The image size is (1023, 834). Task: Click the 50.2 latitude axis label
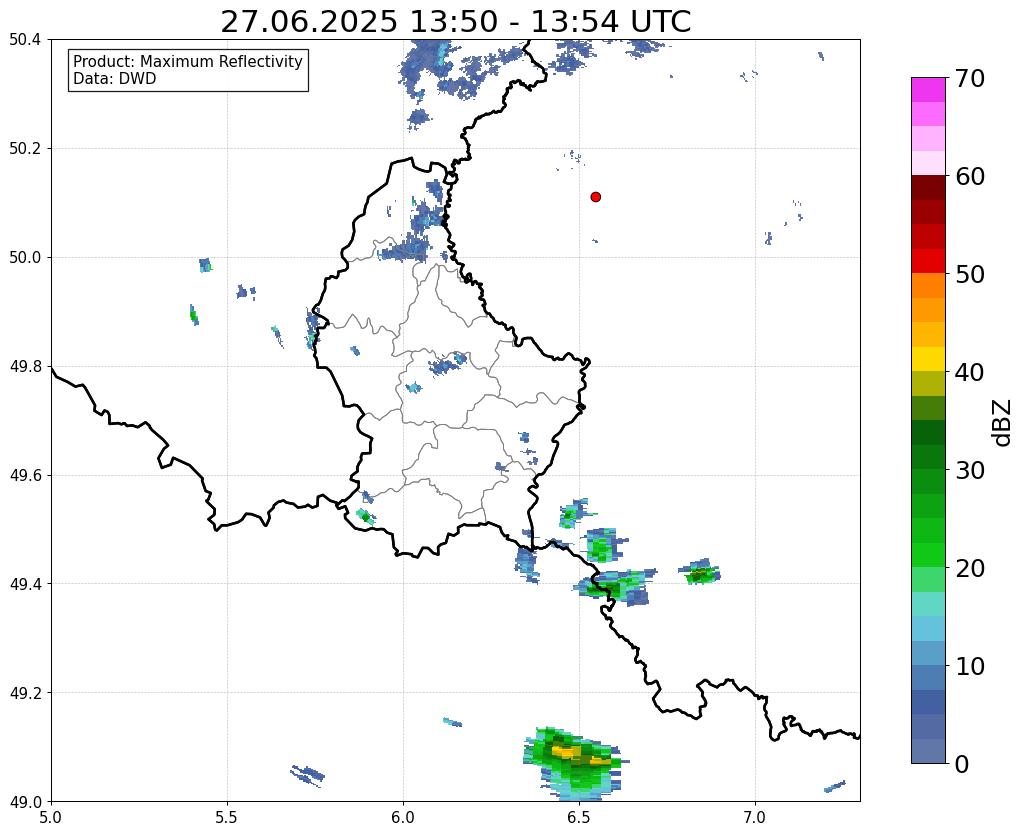(x=25, y=148)
